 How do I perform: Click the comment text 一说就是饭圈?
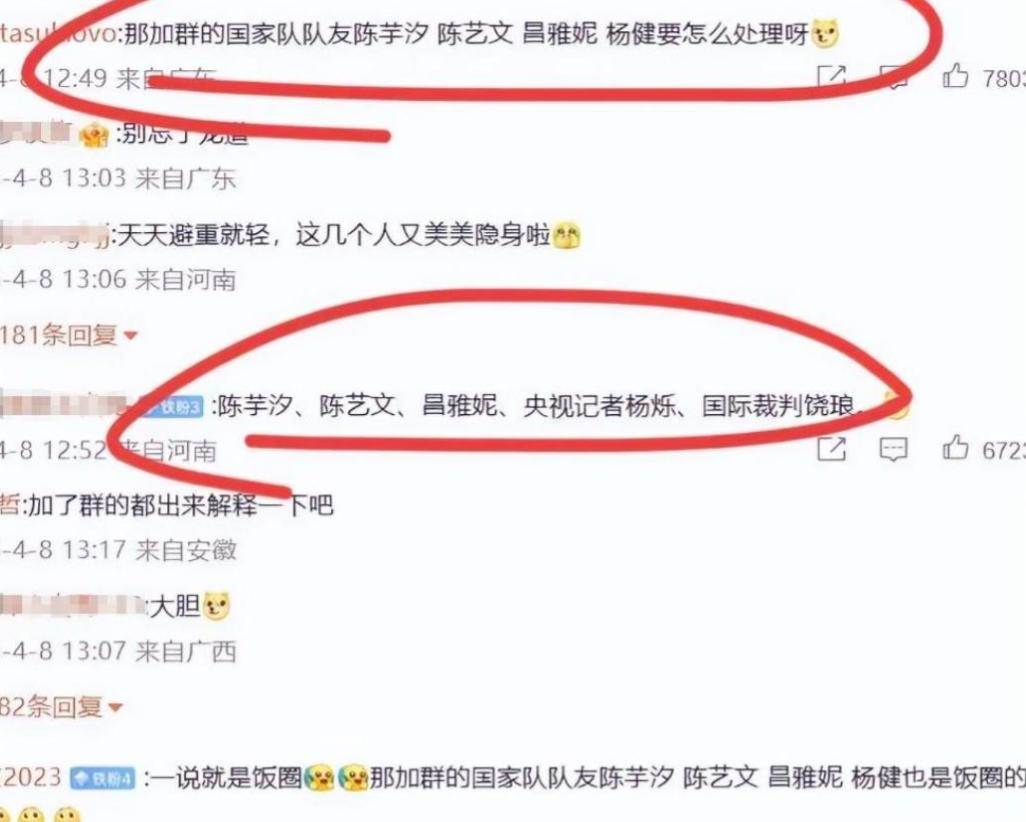225,777
